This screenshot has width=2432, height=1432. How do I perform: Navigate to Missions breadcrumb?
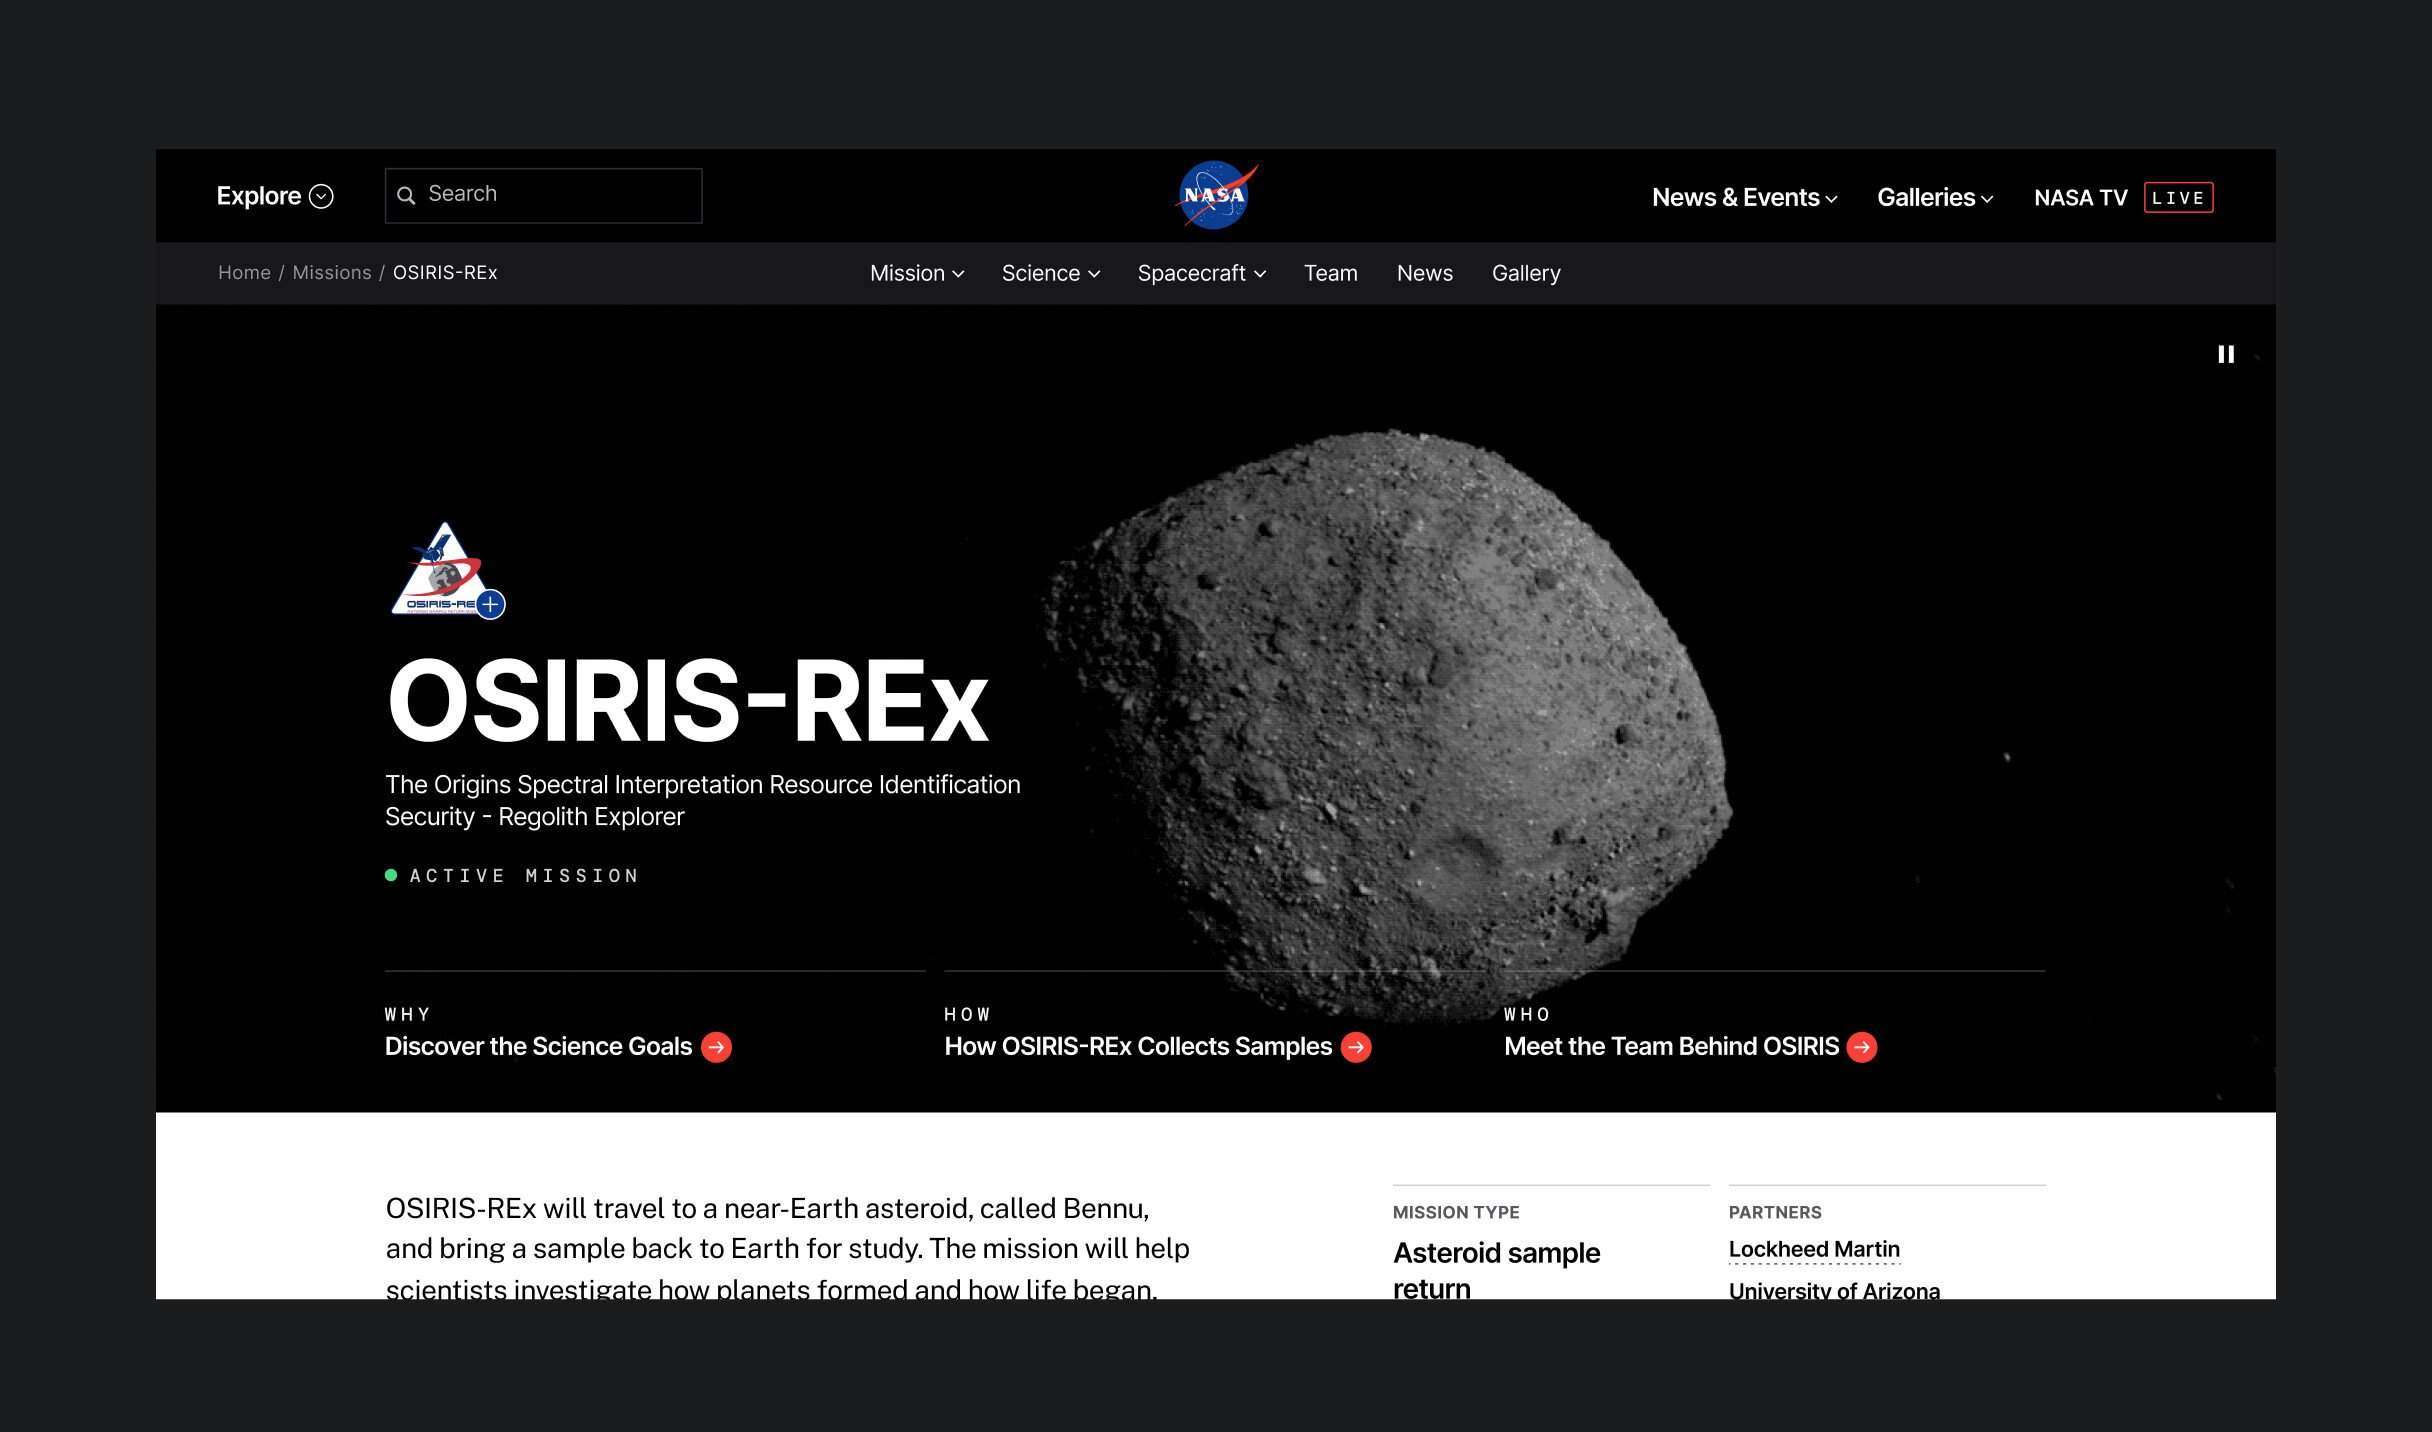click(331, 272)
